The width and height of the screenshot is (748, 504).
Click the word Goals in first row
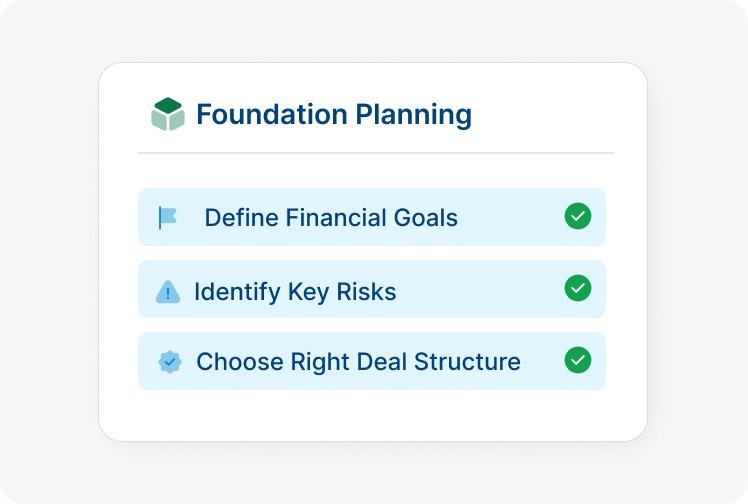[425, 217]
